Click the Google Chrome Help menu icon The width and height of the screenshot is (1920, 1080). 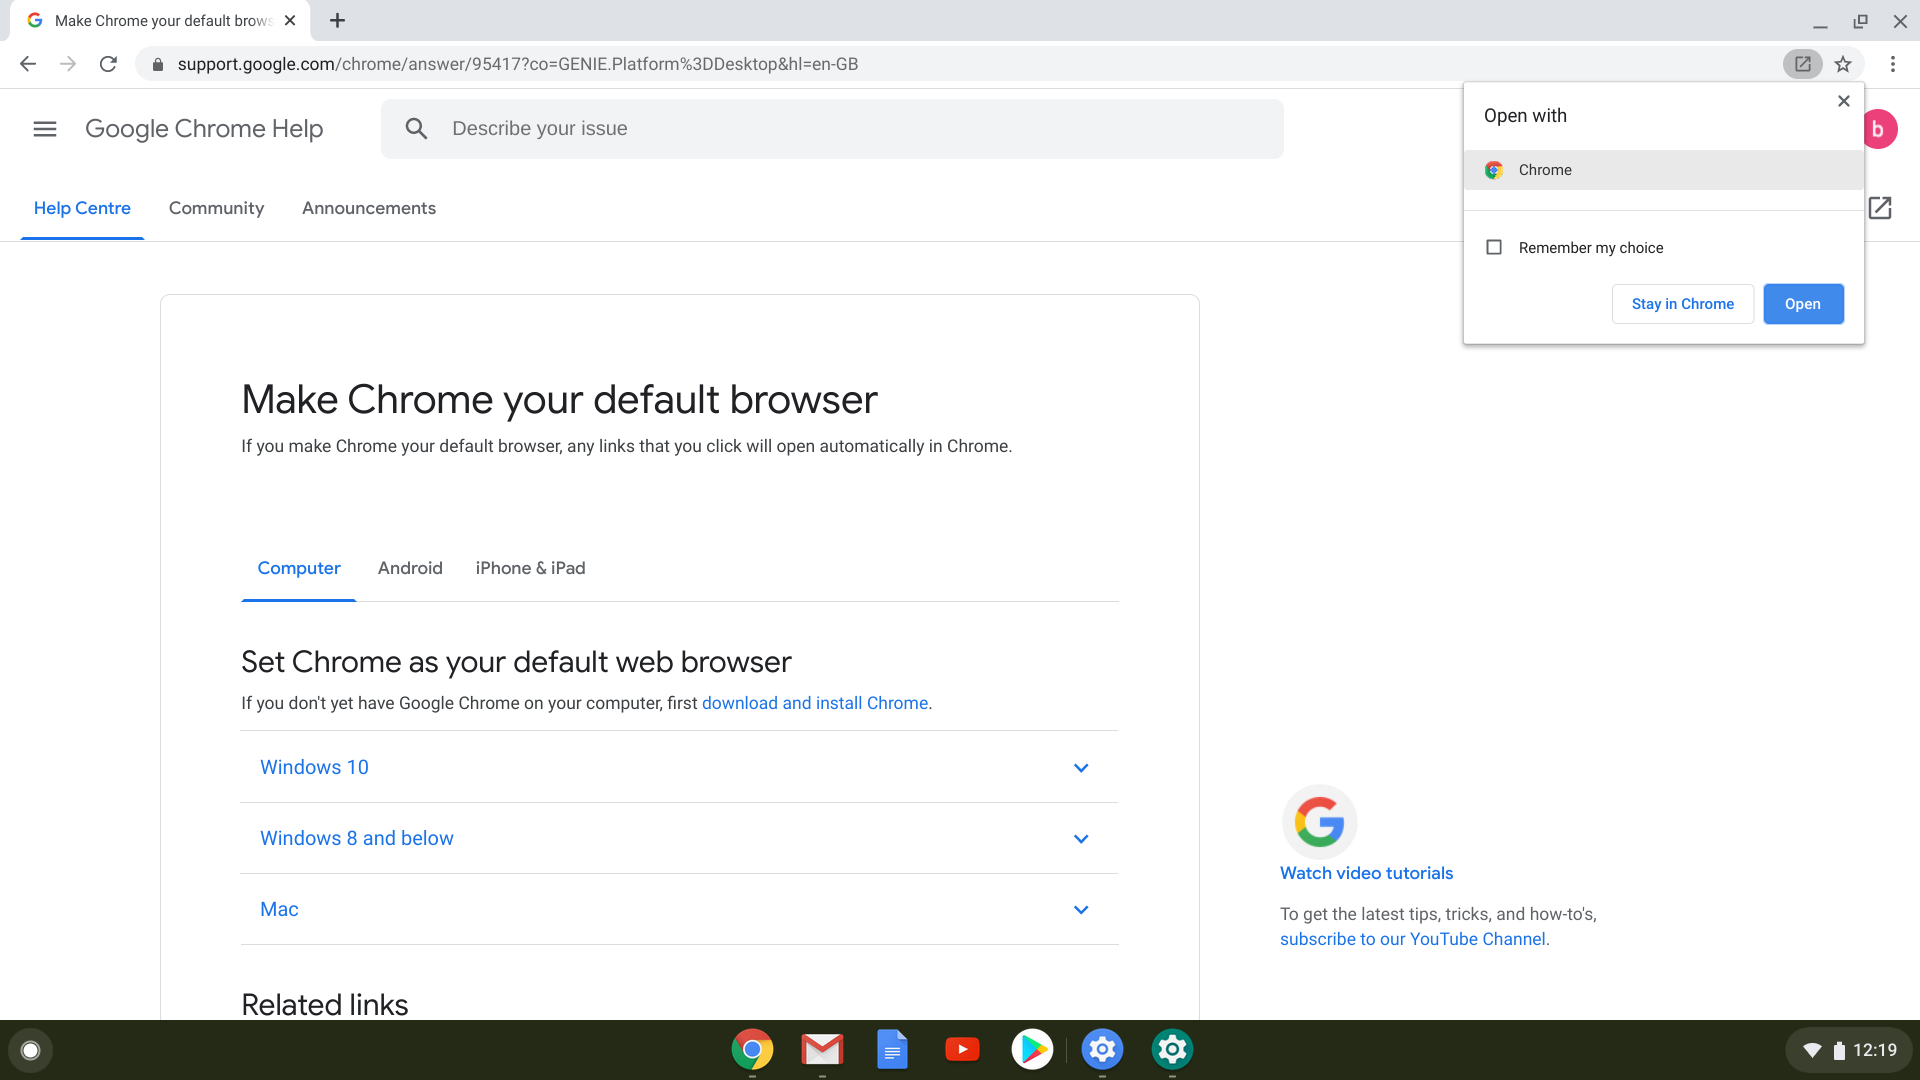pos(44,128)
